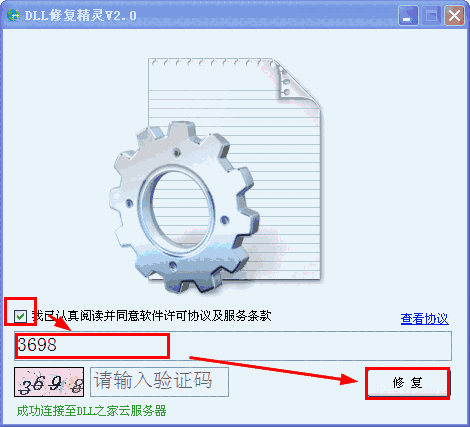Click the center hole of the gear
This screenshot has width=470, height=427.
[x=179, y=208]
